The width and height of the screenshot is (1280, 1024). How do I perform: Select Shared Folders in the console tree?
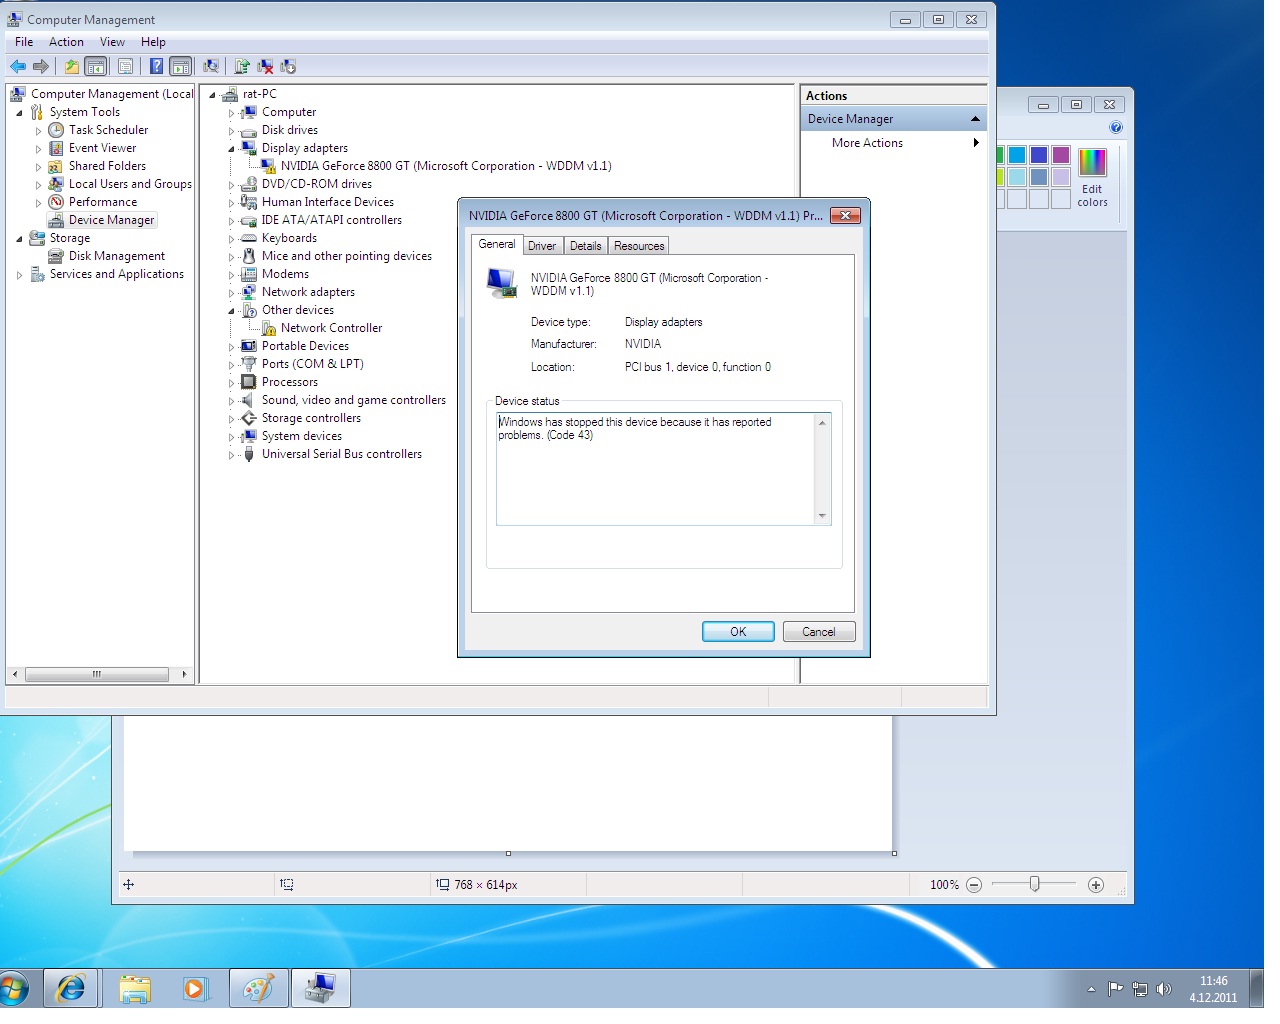click(107, 166)
